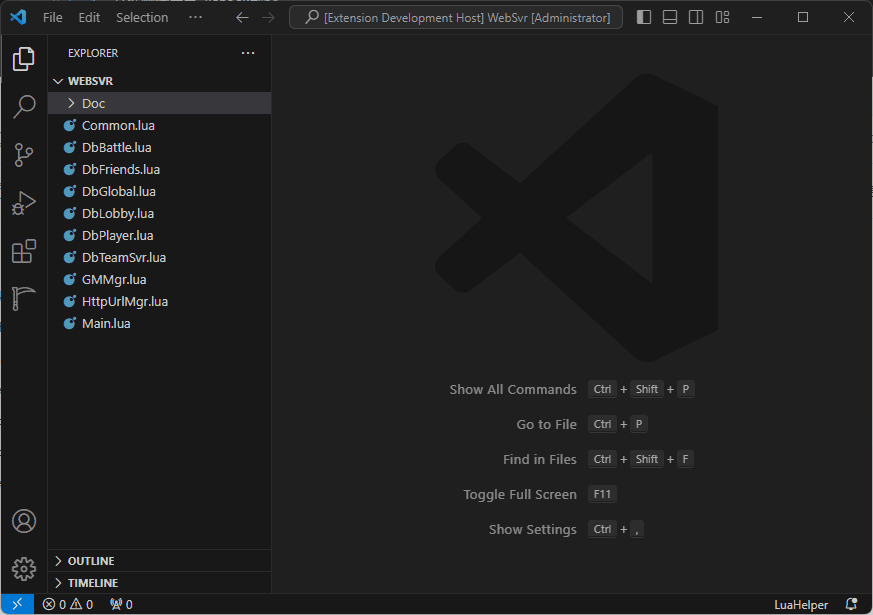Open the Explorer view in activity bar
Viewport: 873px width, 615px height.
(x=23, y=58)
